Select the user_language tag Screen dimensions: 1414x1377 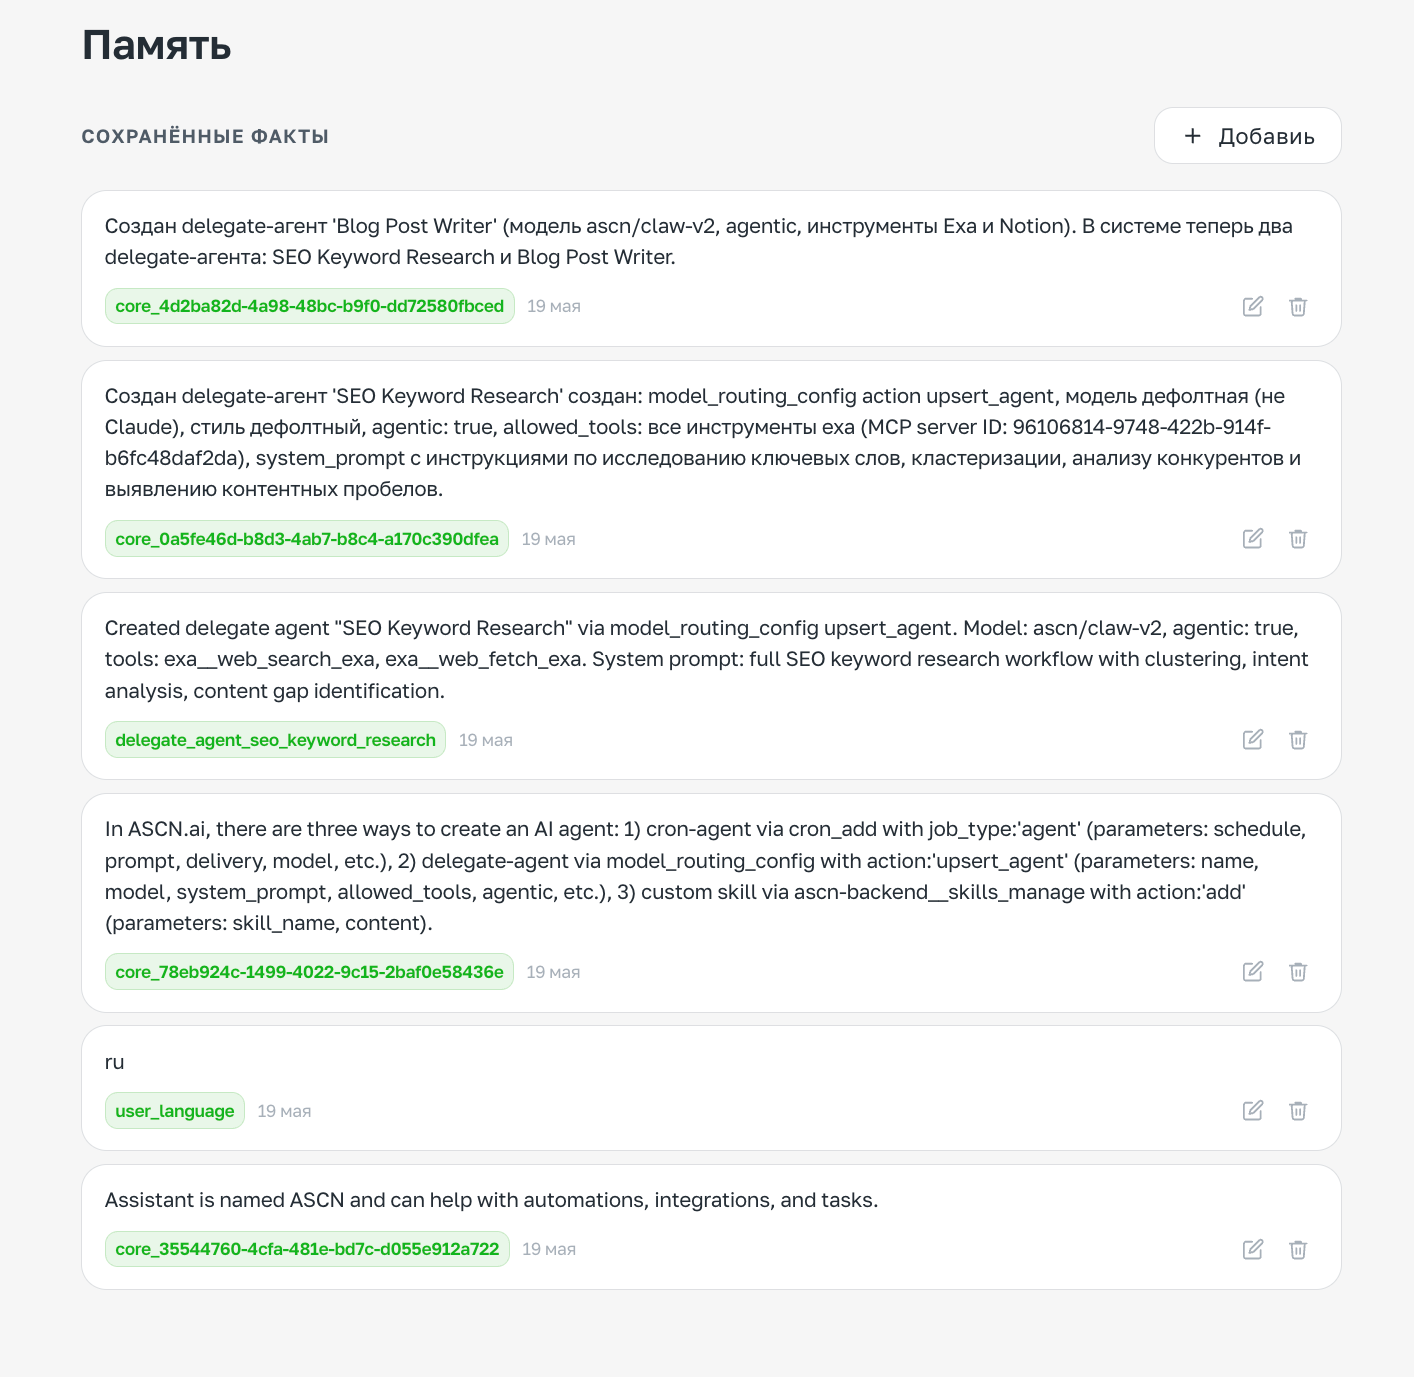pos(175,1111)
